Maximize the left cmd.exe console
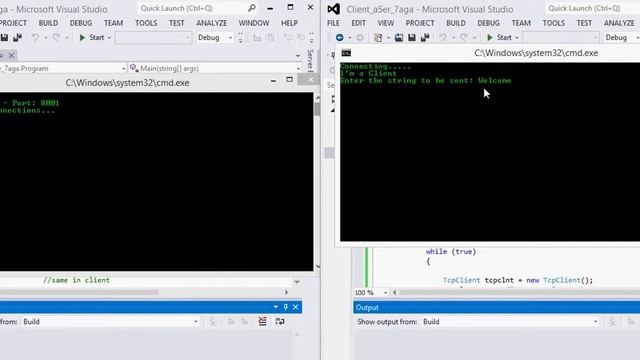Screen dimensions: 640x360 (x=289, y=80)
